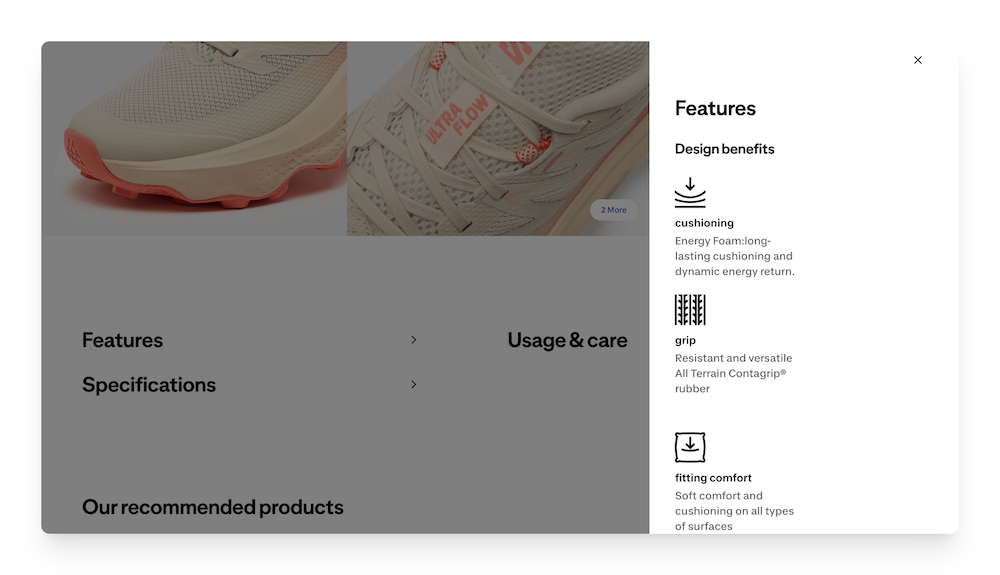Image resolution: width=1000 pixels, height=575 pixels.
Task: Click Our recommended products heading
Action: click(212, 507)
